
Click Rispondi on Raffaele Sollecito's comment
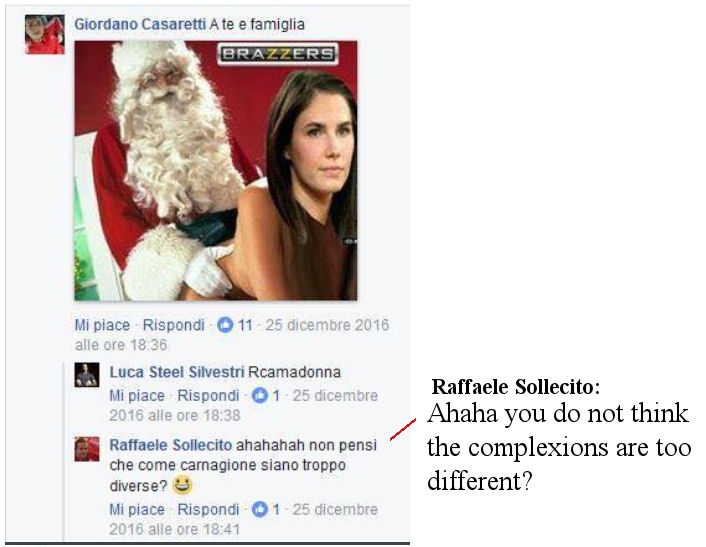[x=208, y=510]
